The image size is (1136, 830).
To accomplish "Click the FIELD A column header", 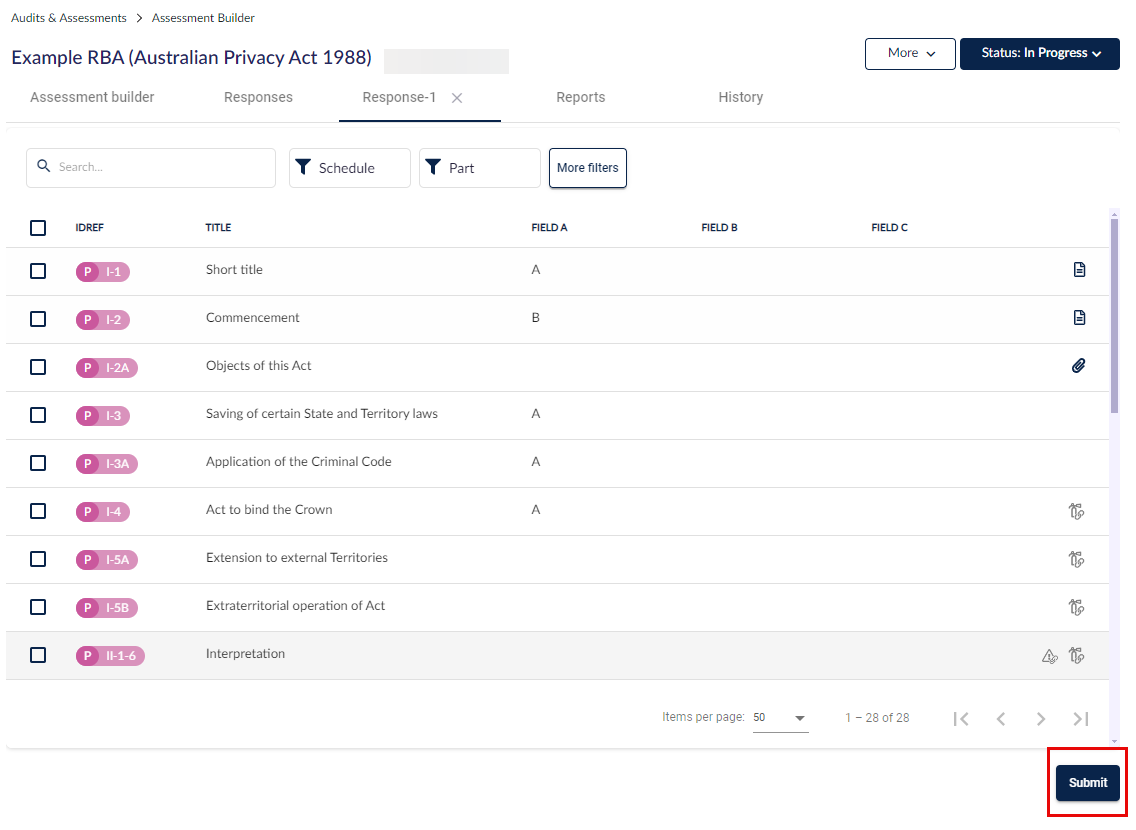I will (549, 227).
